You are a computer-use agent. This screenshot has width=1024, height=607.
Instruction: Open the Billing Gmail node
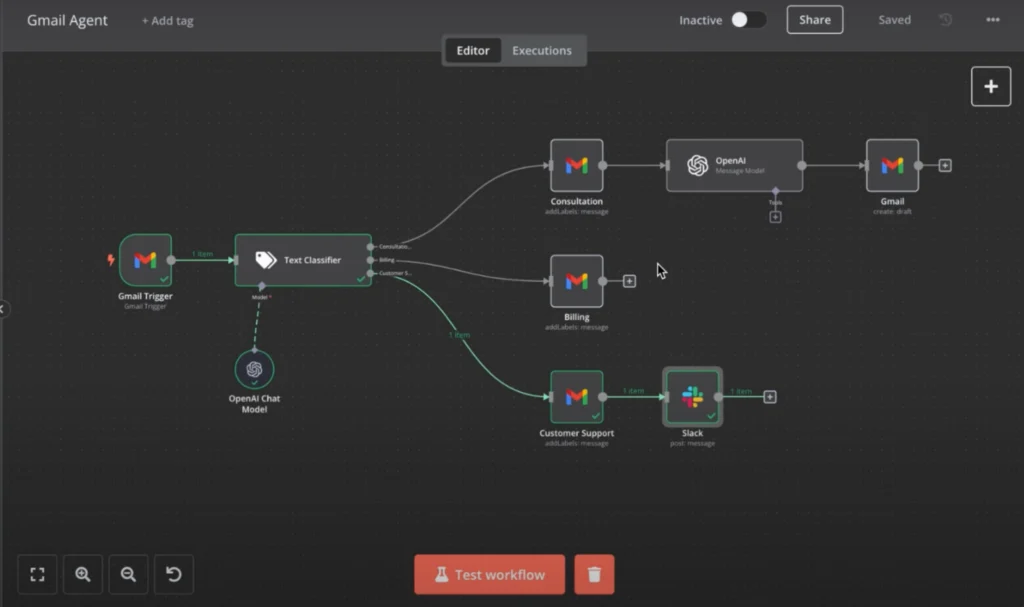(x=576, y=281)
